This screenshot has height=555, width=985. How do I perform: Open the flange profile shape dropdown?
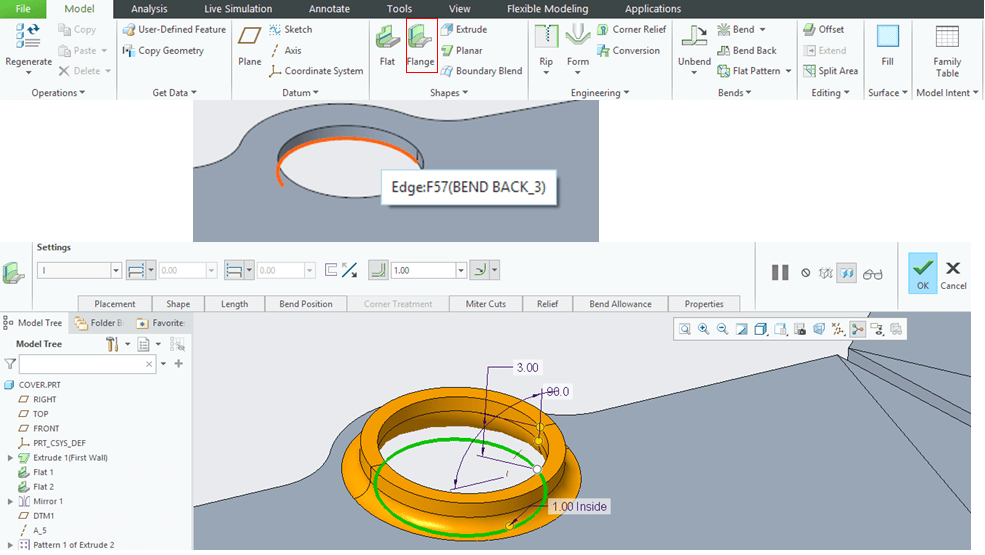coord(116,270)
